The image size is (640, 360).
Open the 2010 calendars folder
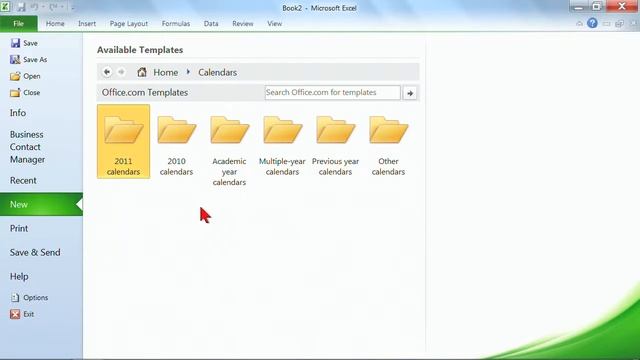pos(176,146)
